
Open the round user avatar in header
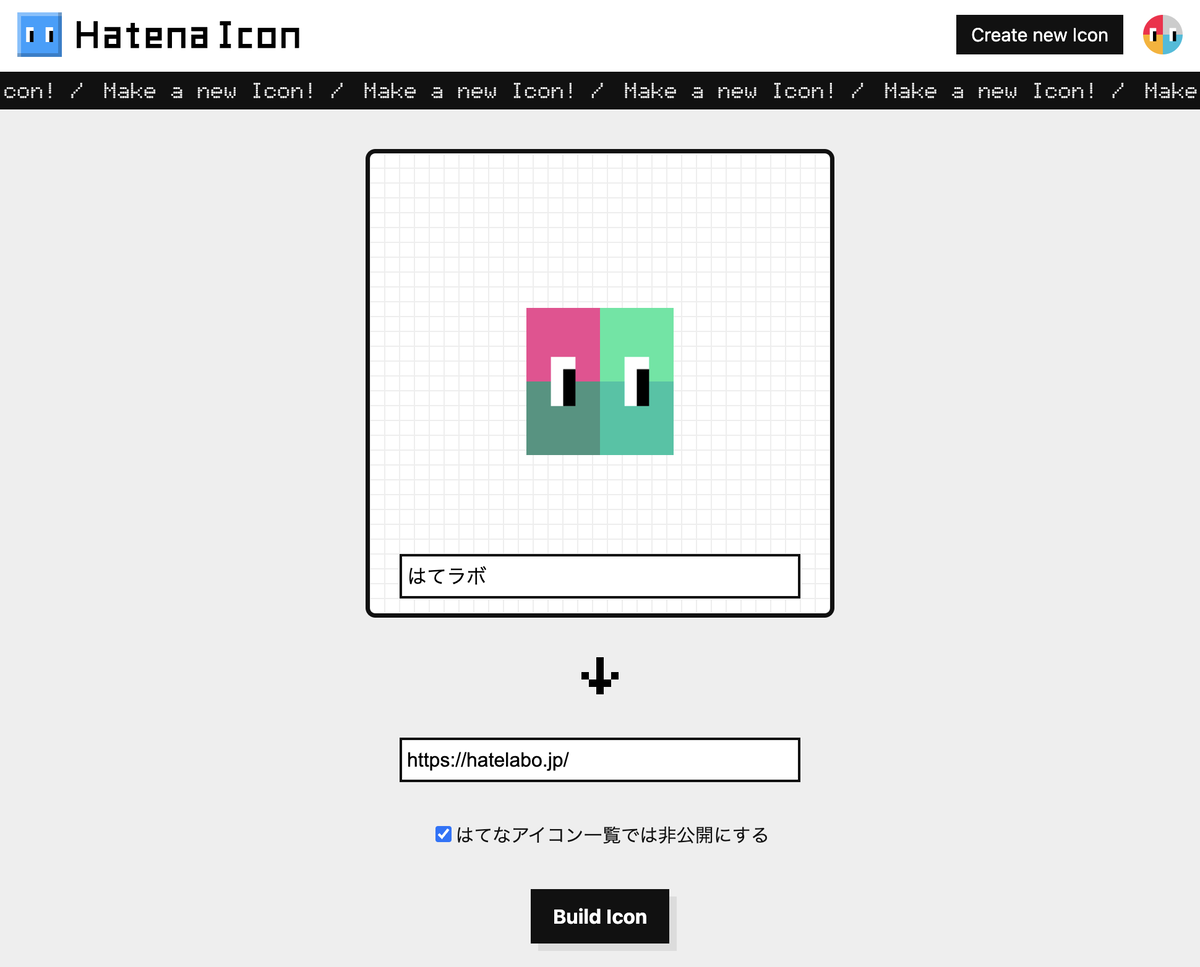[1163, 35]
